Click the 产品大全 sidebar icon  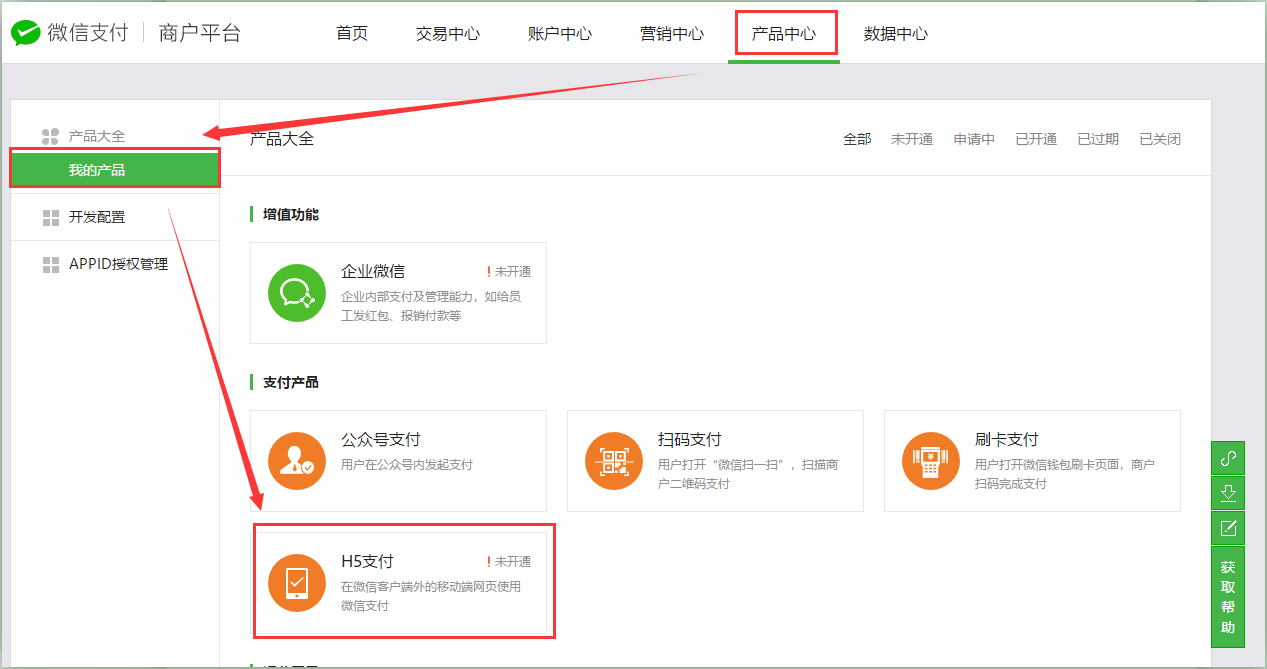(x=50, y=136)
